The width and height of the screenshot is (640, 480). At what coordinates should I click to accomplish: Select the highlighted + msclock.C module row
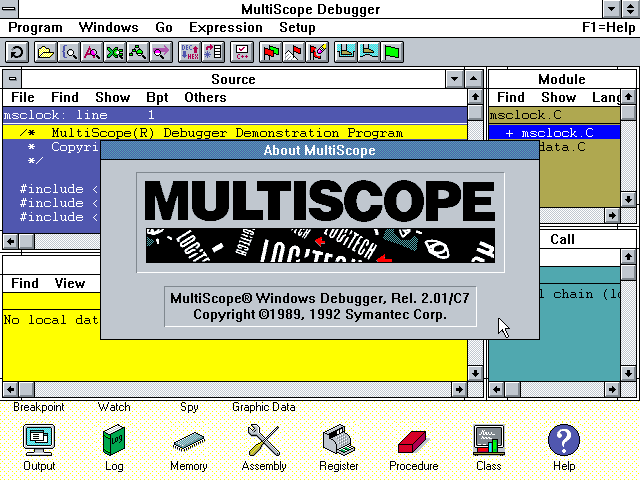coord(554,133)
